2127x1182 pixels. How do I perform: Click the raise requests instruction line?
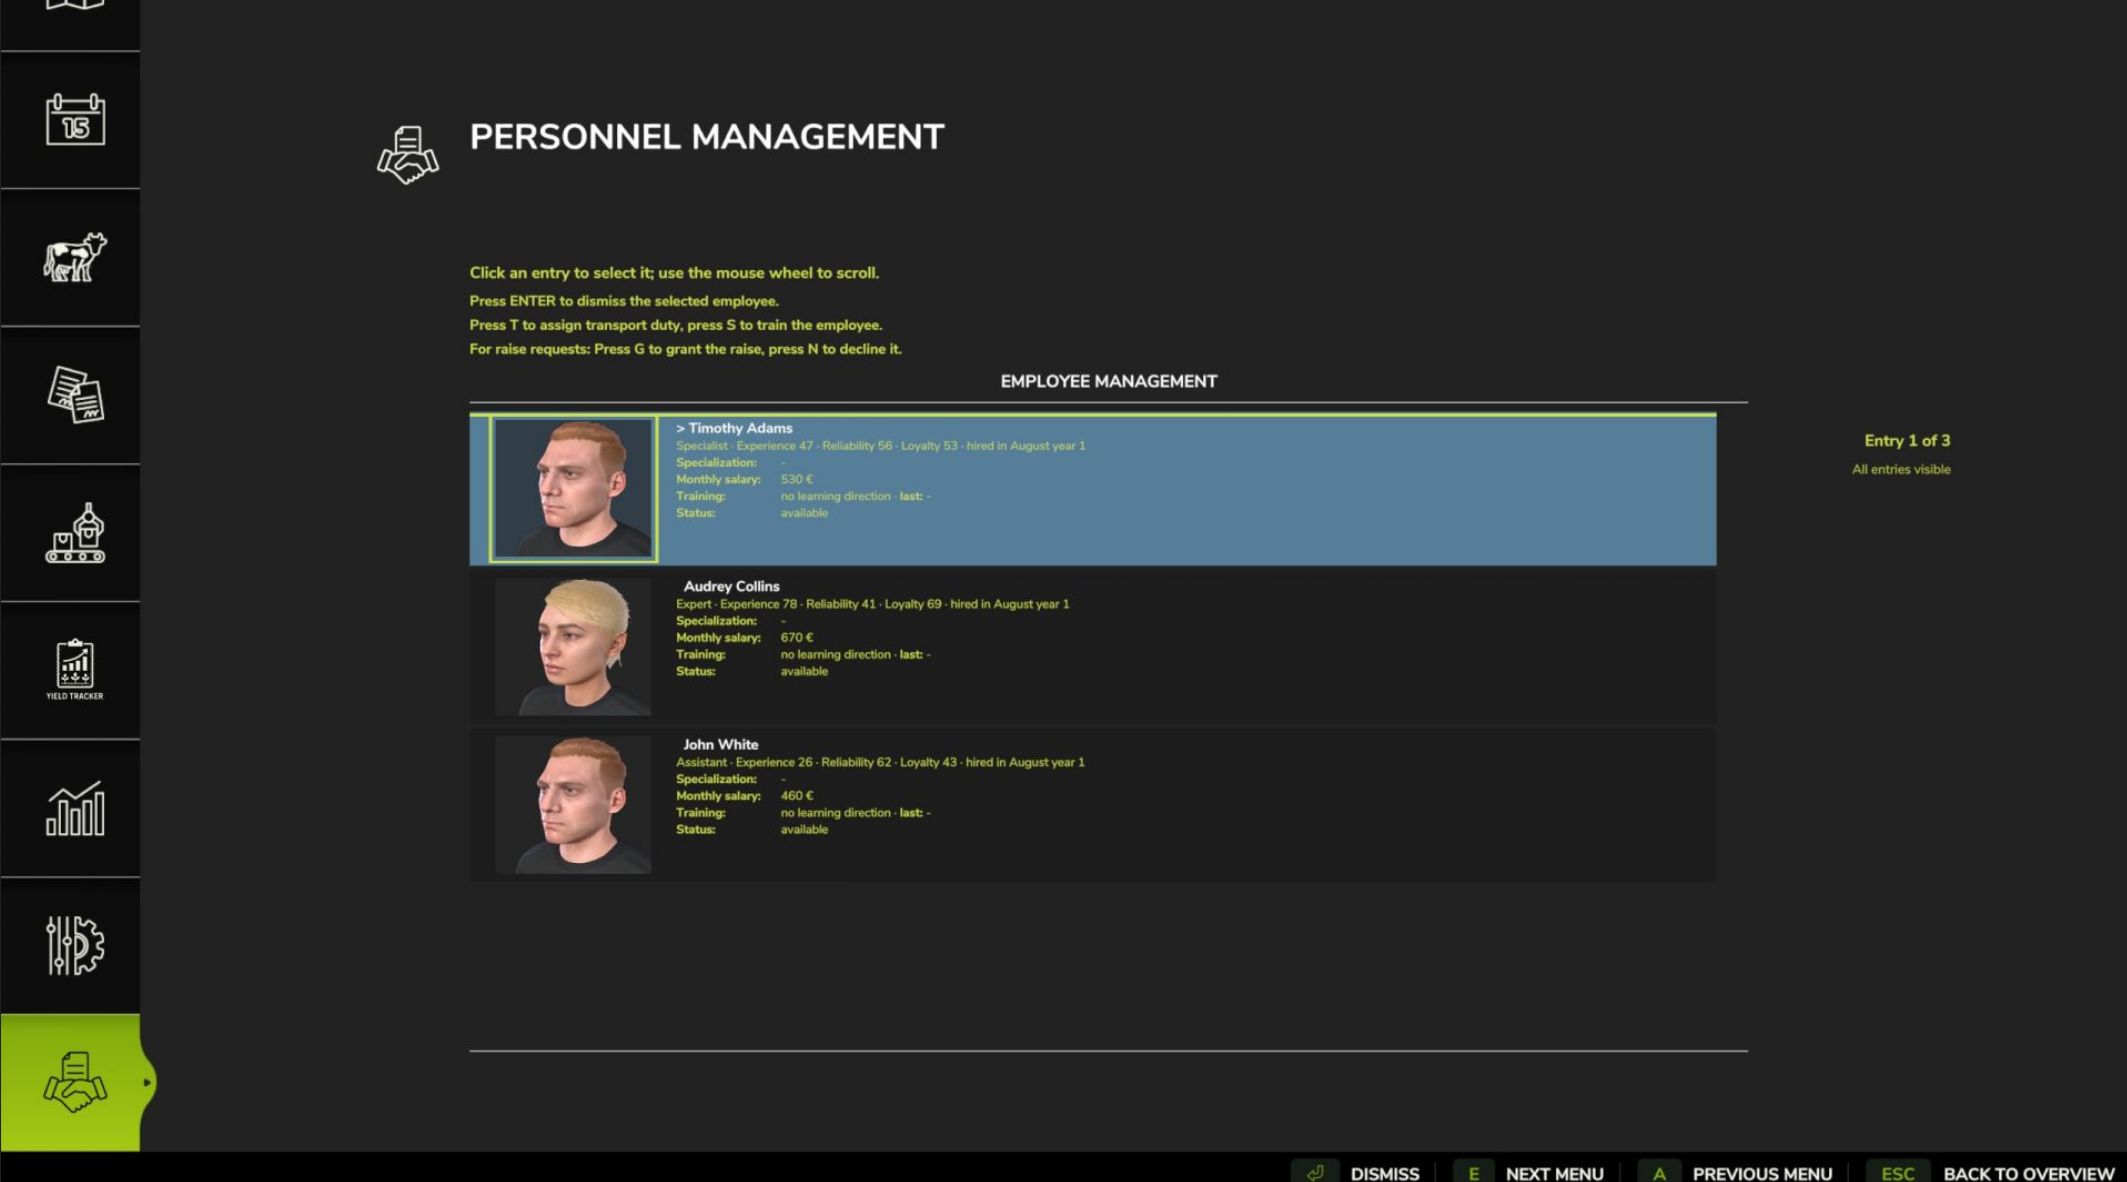(685, 349)
